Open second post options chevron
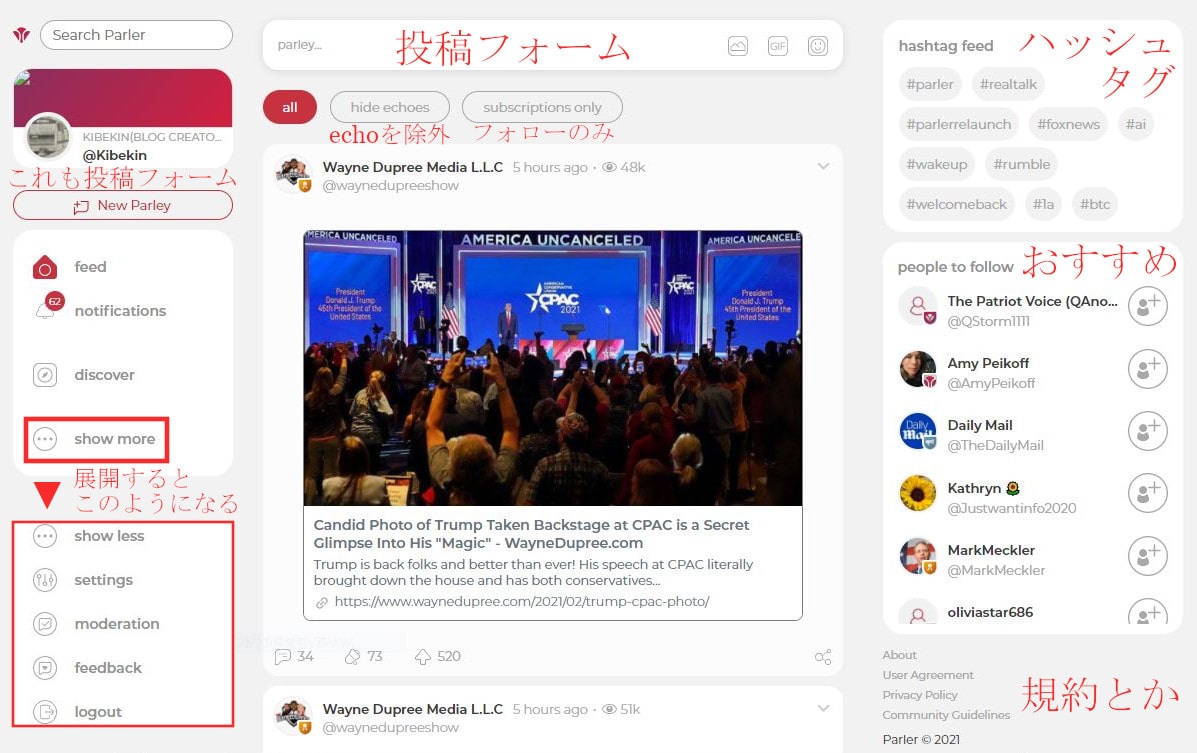 click(823, 709)
